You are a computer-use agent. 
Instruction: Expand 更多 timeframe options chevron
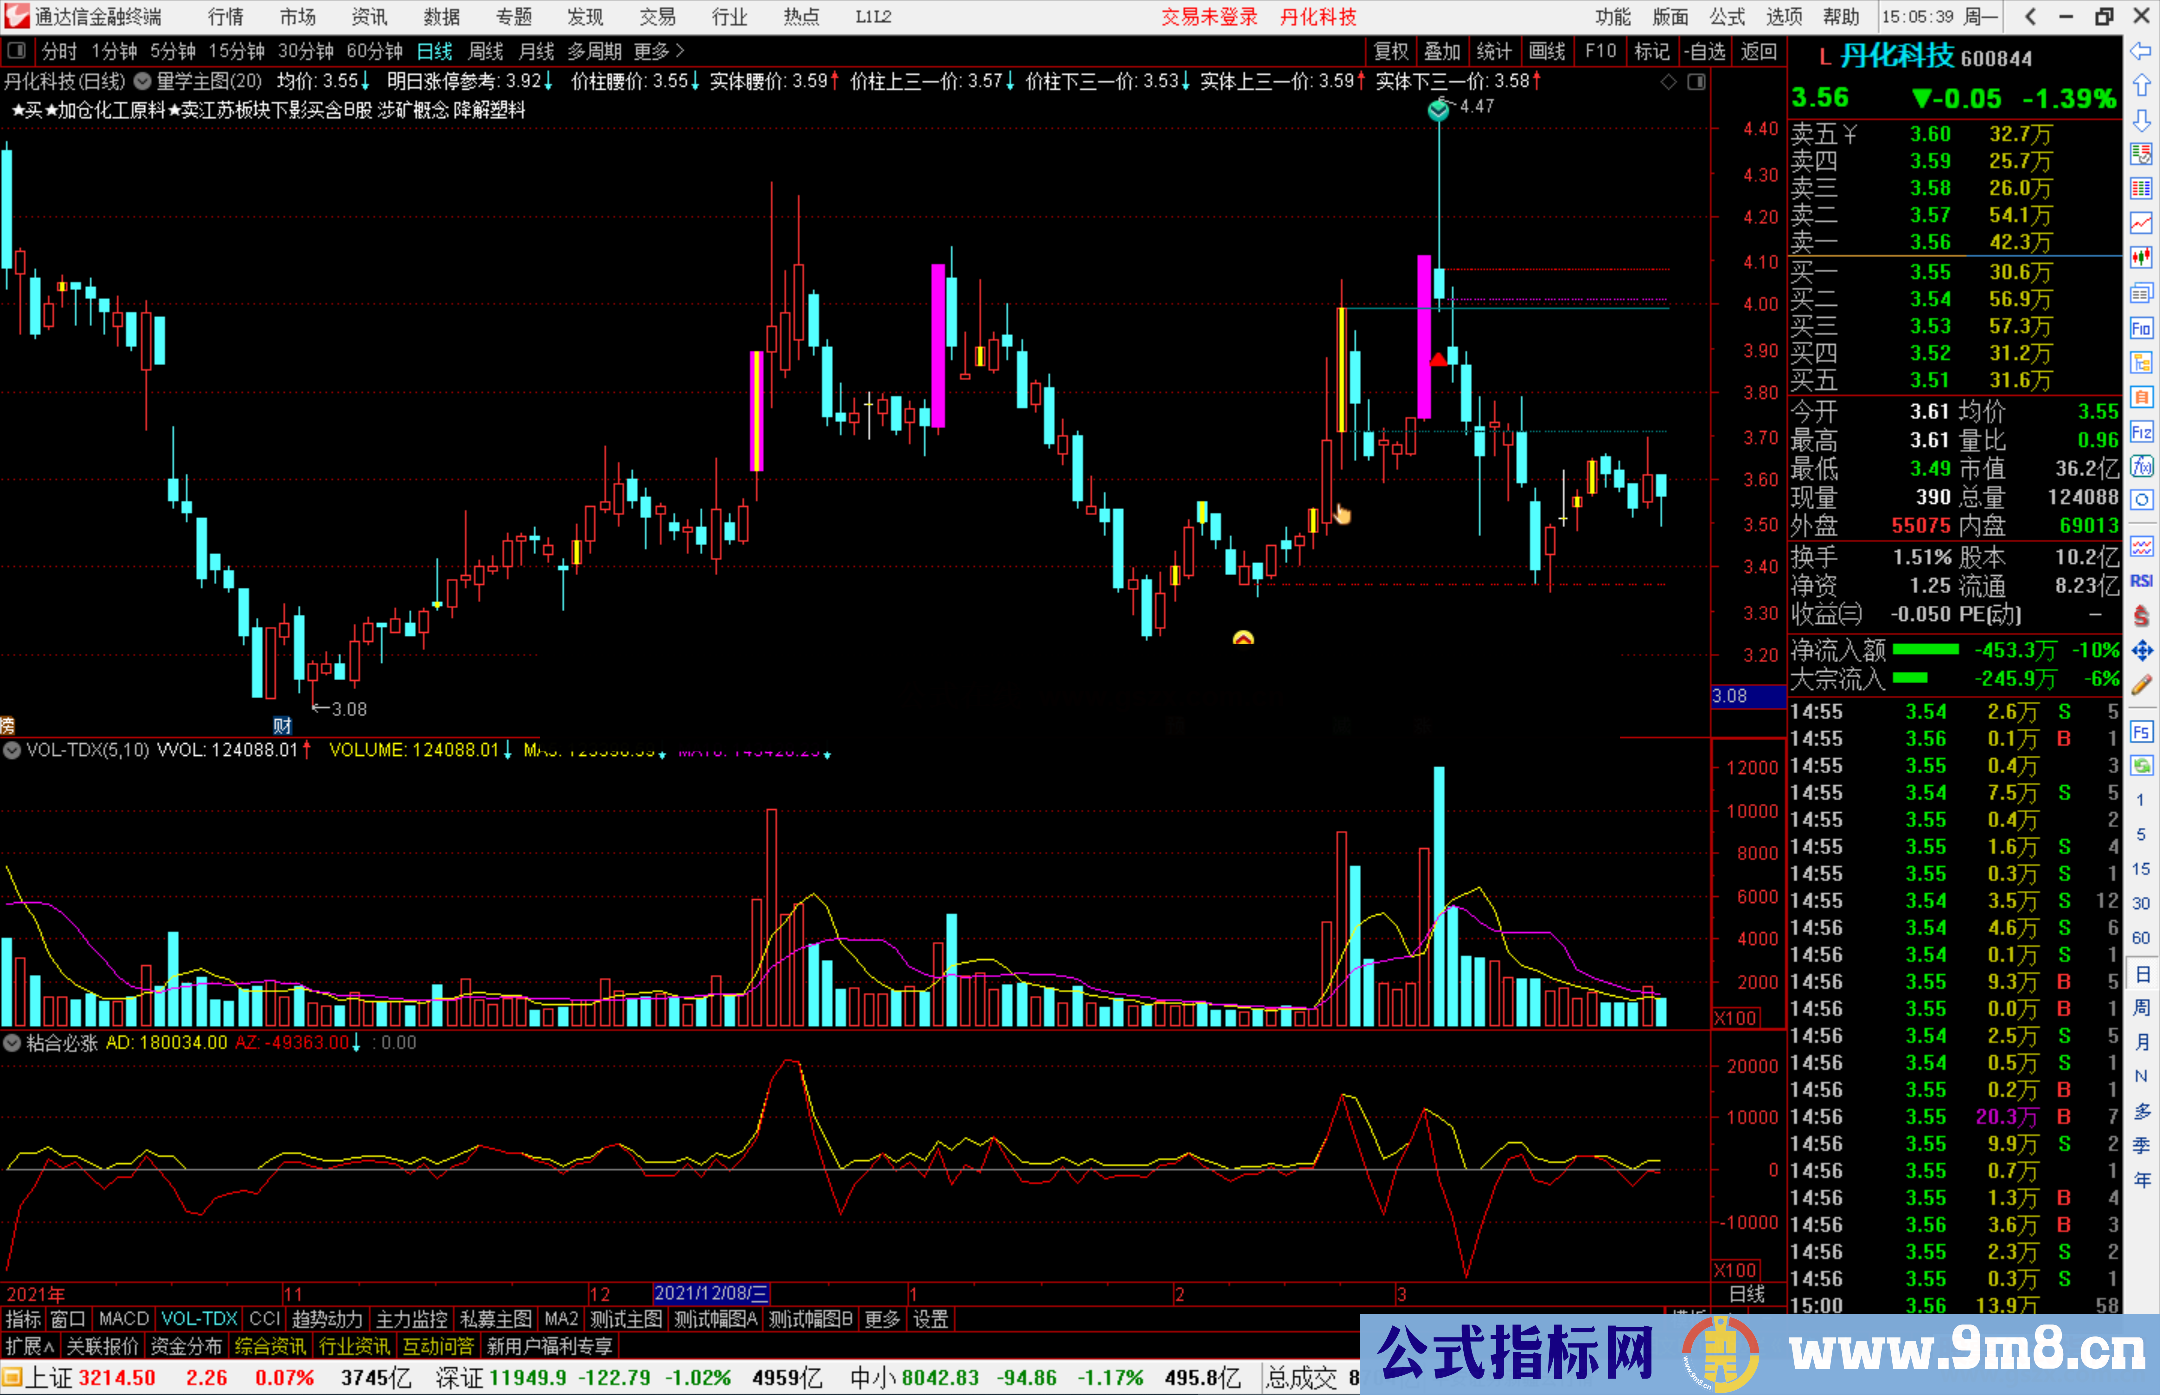click(680, 50)
